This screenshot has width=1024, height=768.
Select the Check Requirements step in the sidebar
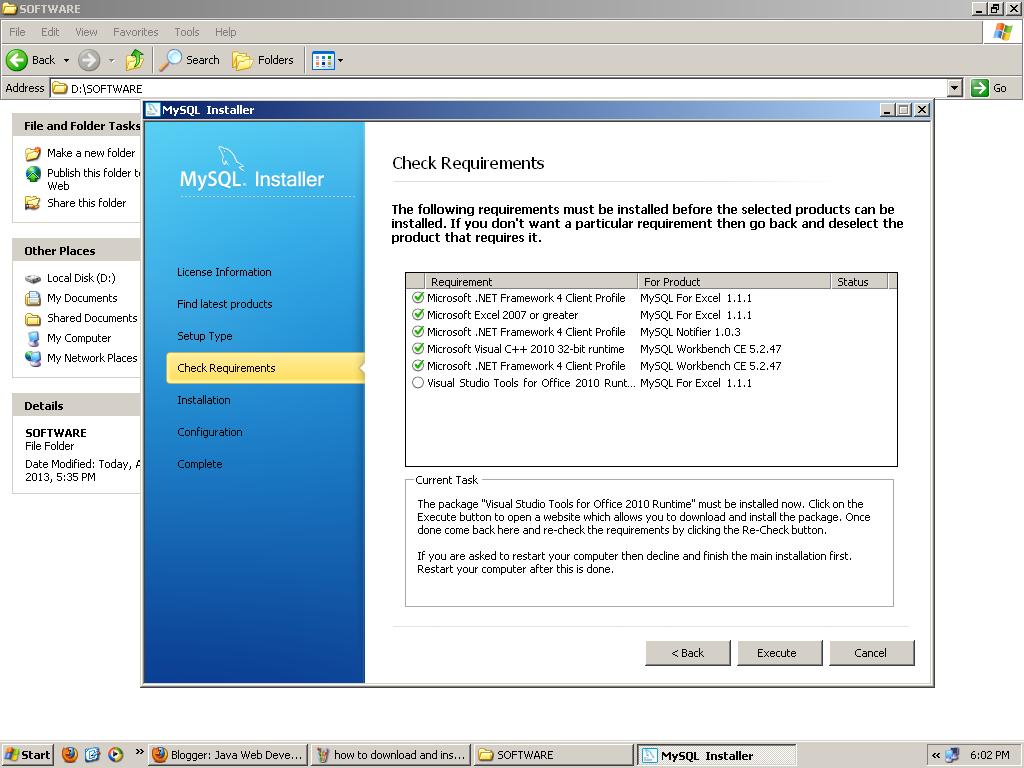click(x=224, y=368)
